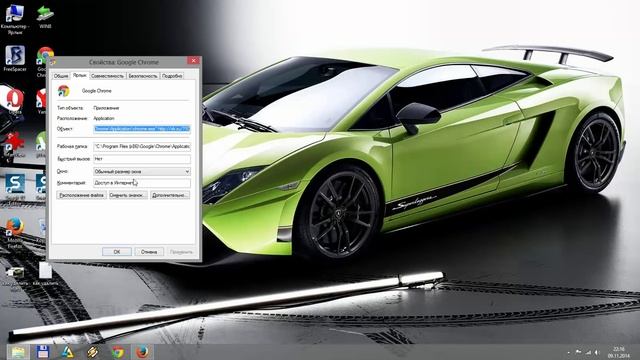Viewport: 640px width, 360px height.
Task: Launch Google Chrome from taskbar
Action: (118, 351)
